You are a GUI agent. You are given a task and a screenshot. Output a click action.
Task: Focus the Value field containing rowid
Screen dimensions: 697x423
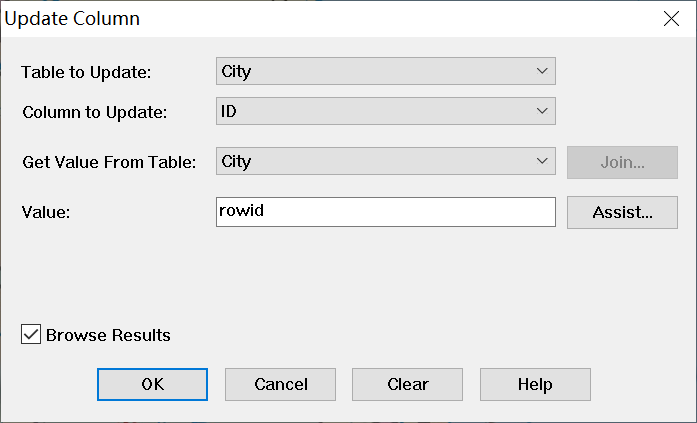[x=385, y=212]
